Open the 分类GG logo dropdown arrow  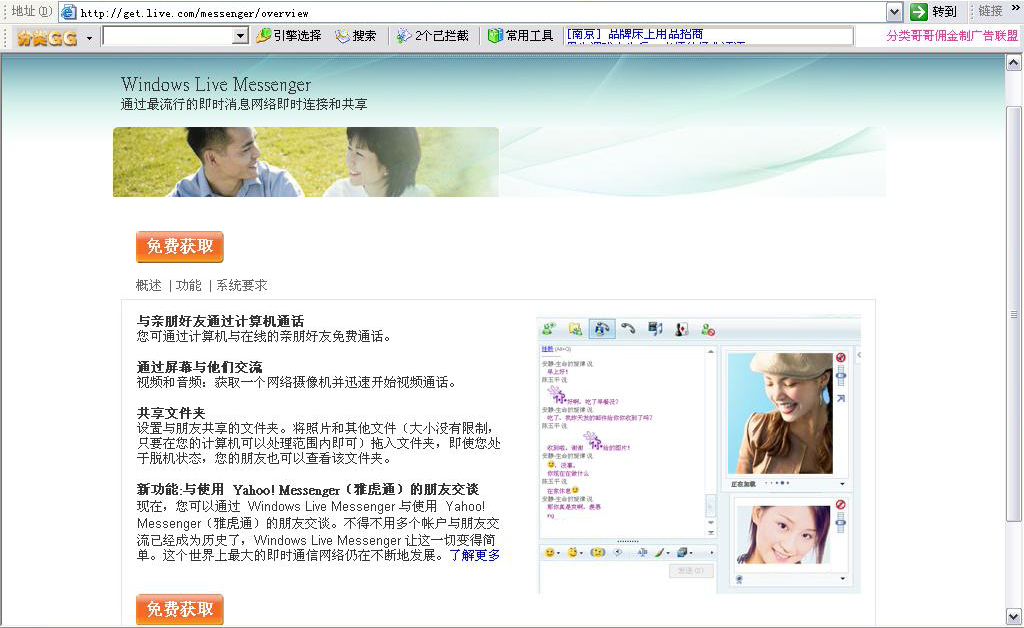[89, 38]
